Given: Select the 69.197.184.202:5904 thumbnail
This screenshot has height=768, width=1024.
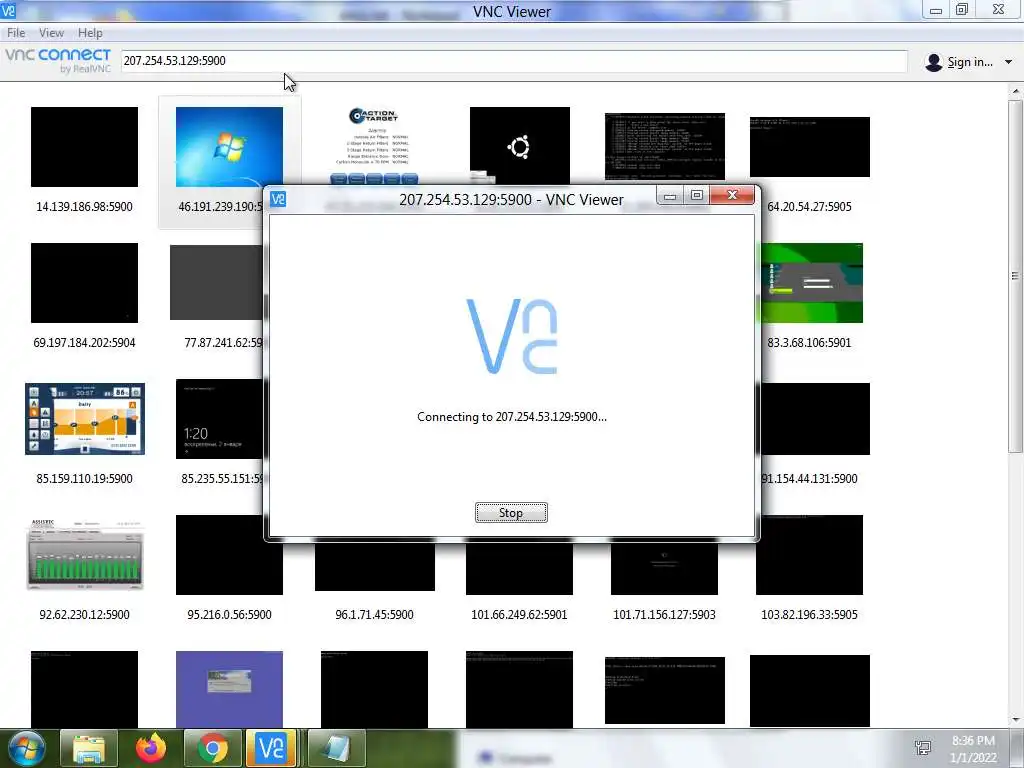Looking at the screenshot, I should (84, 283).
